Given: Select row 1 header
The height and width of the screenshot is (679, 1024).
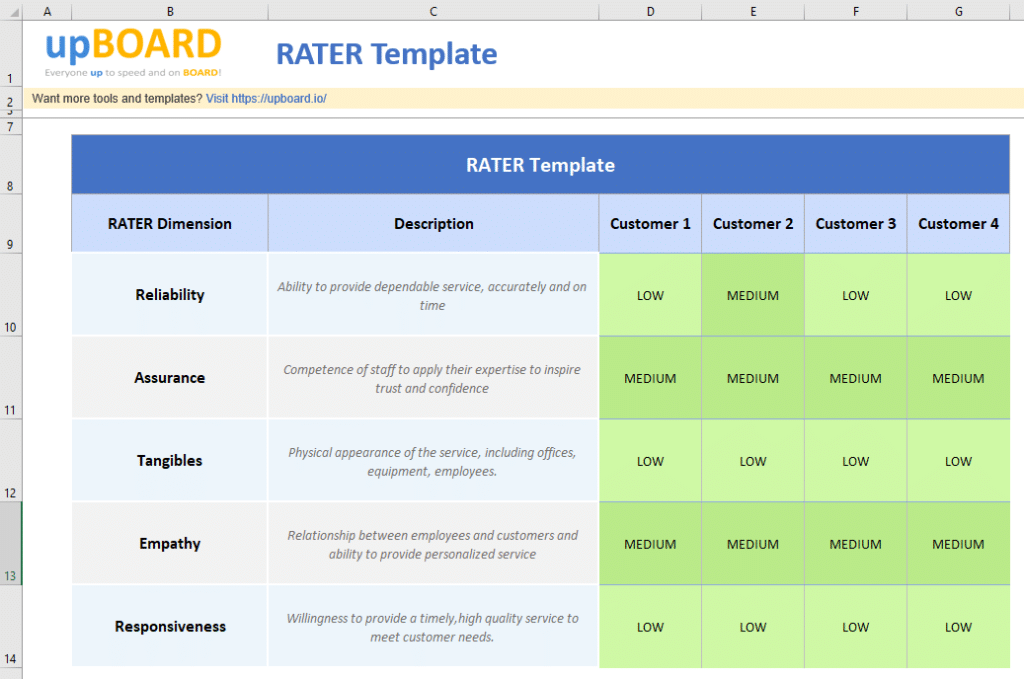Looking at the screenshot, I should [10, 54].
